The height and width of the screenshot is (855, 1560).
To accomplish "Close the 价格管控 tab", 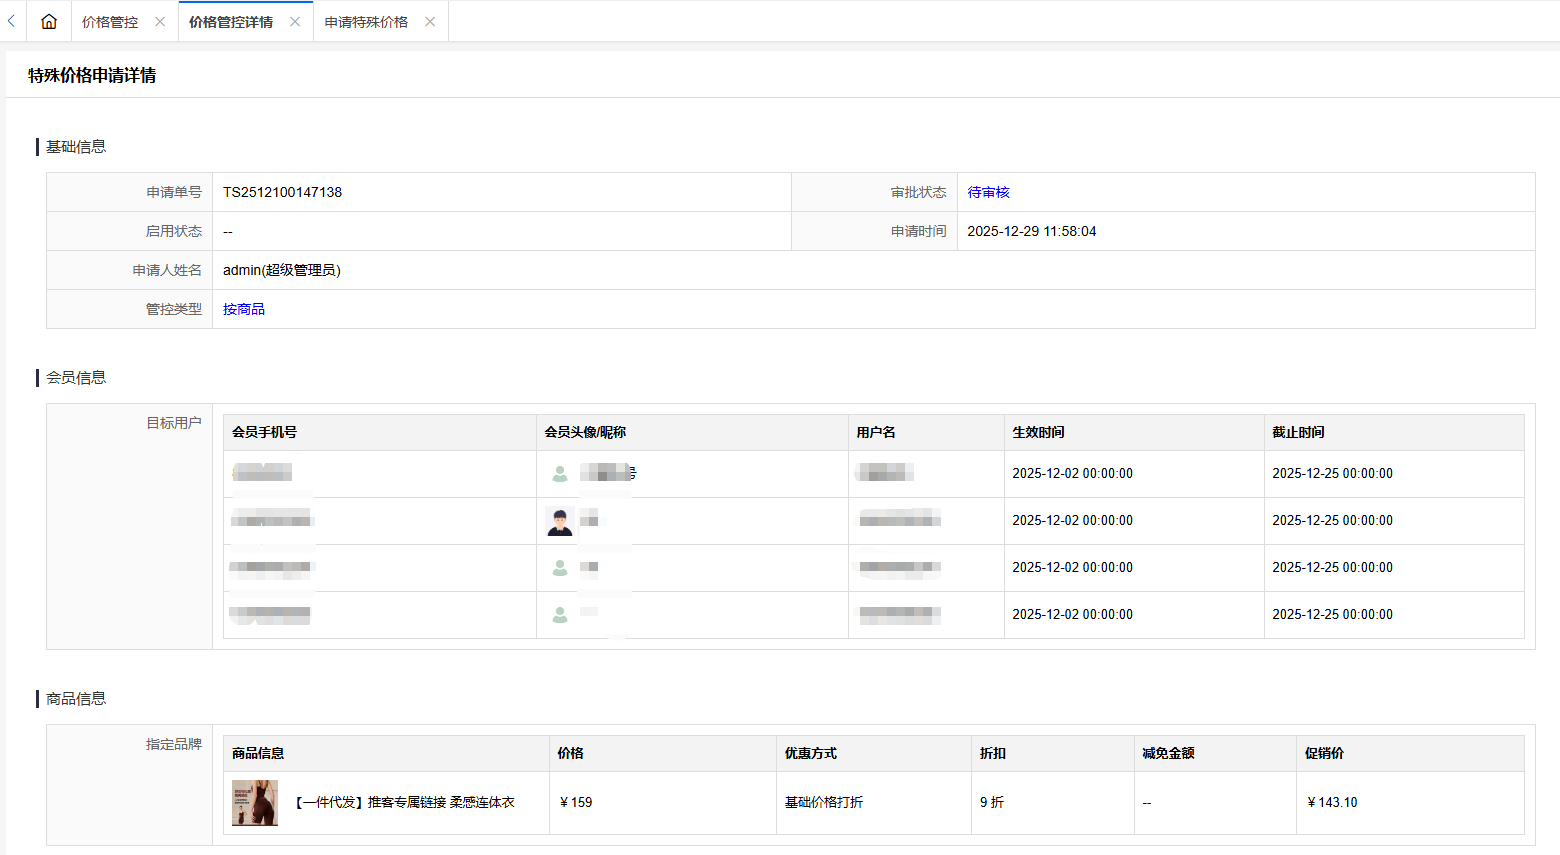I will [x=160, y=22].
